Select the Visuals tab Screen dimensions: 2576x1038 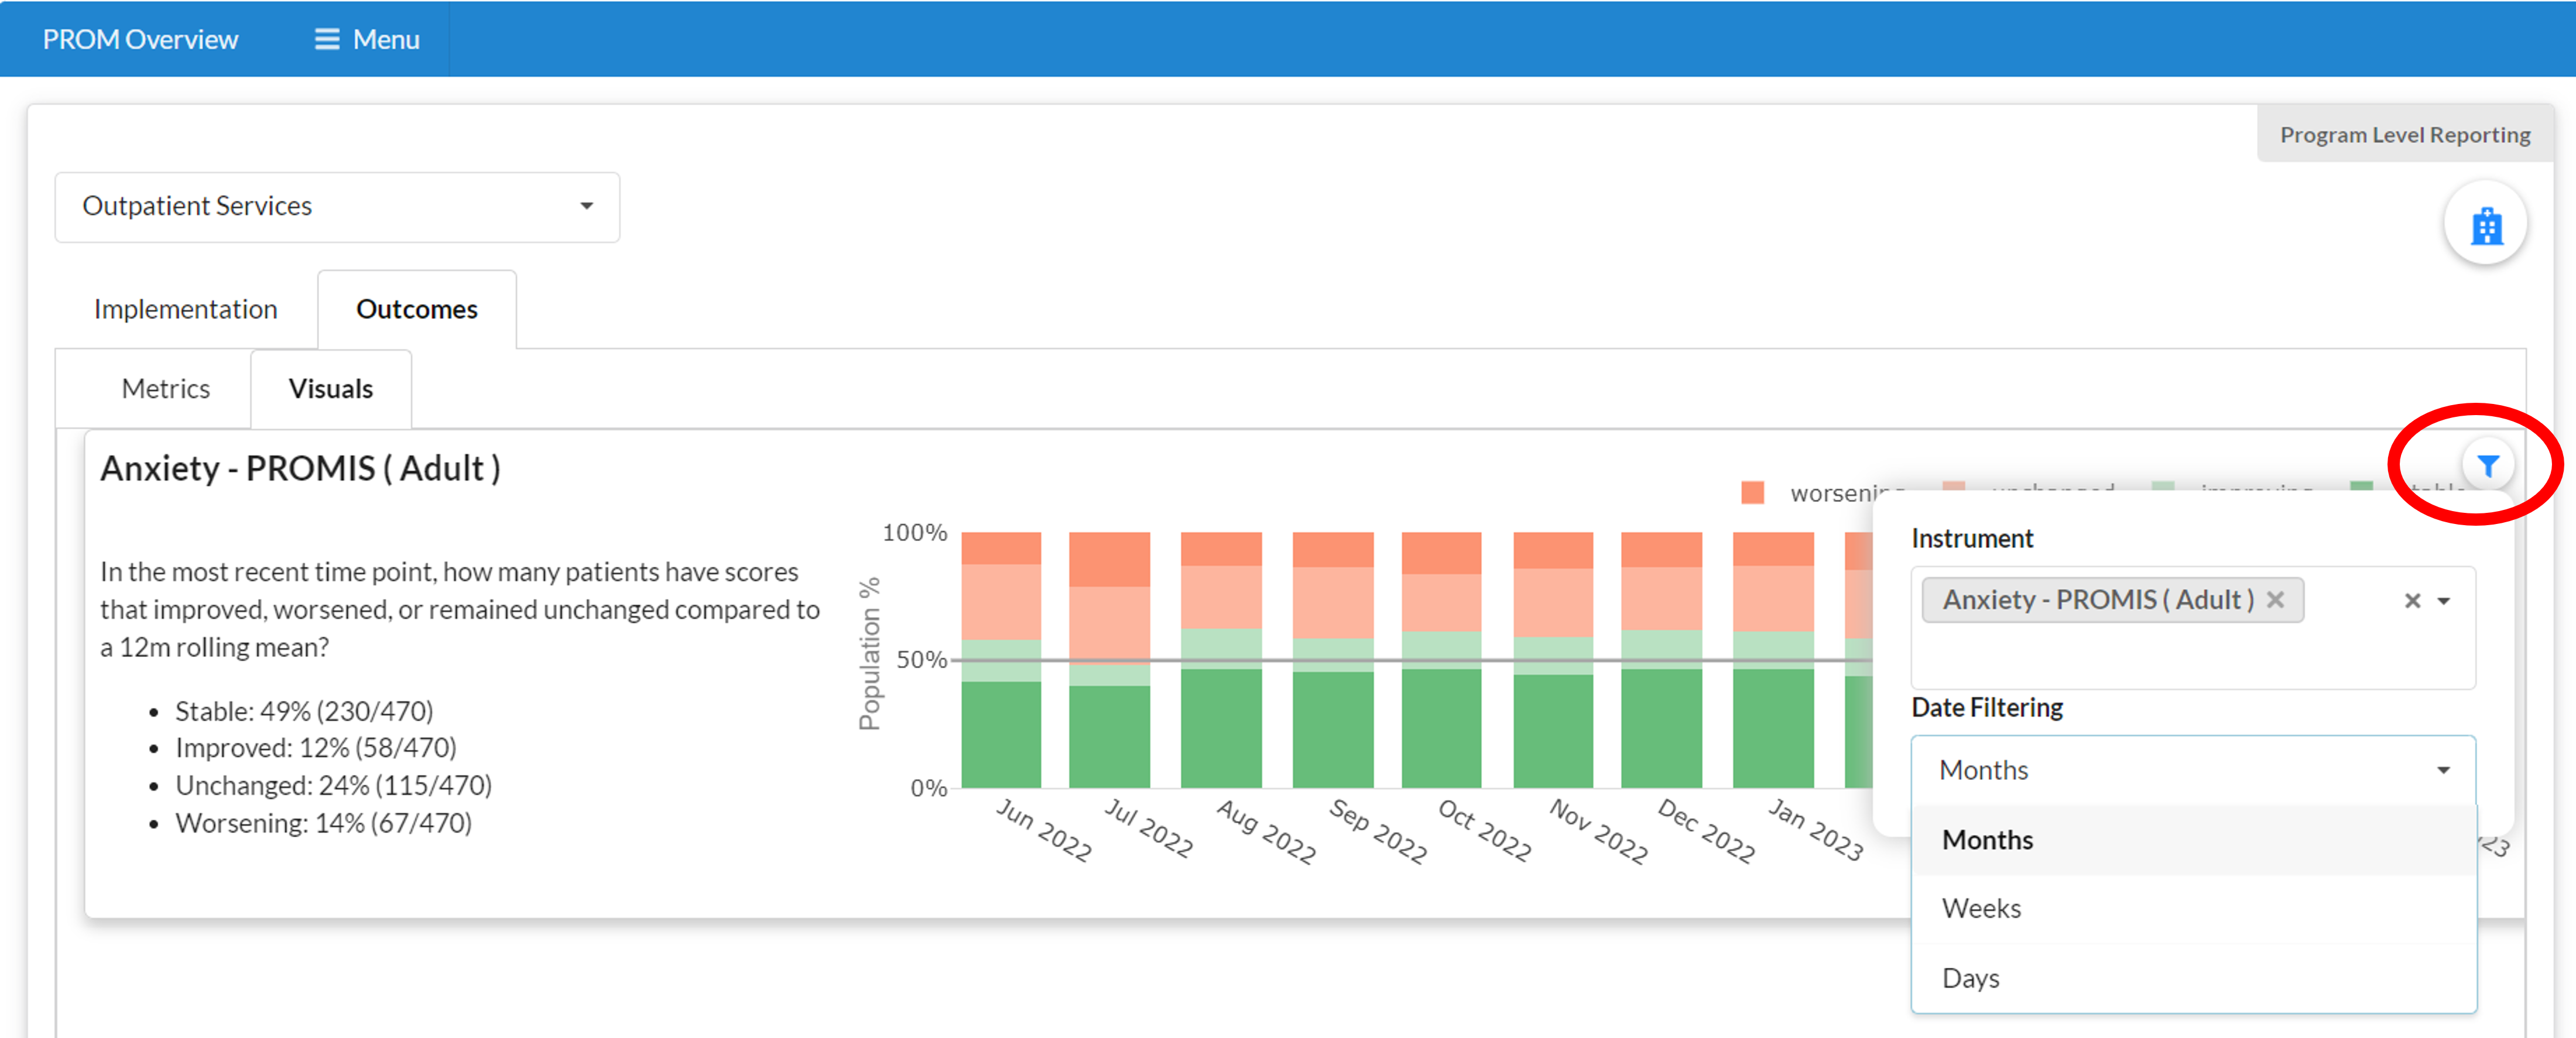[x=330, y=388]
